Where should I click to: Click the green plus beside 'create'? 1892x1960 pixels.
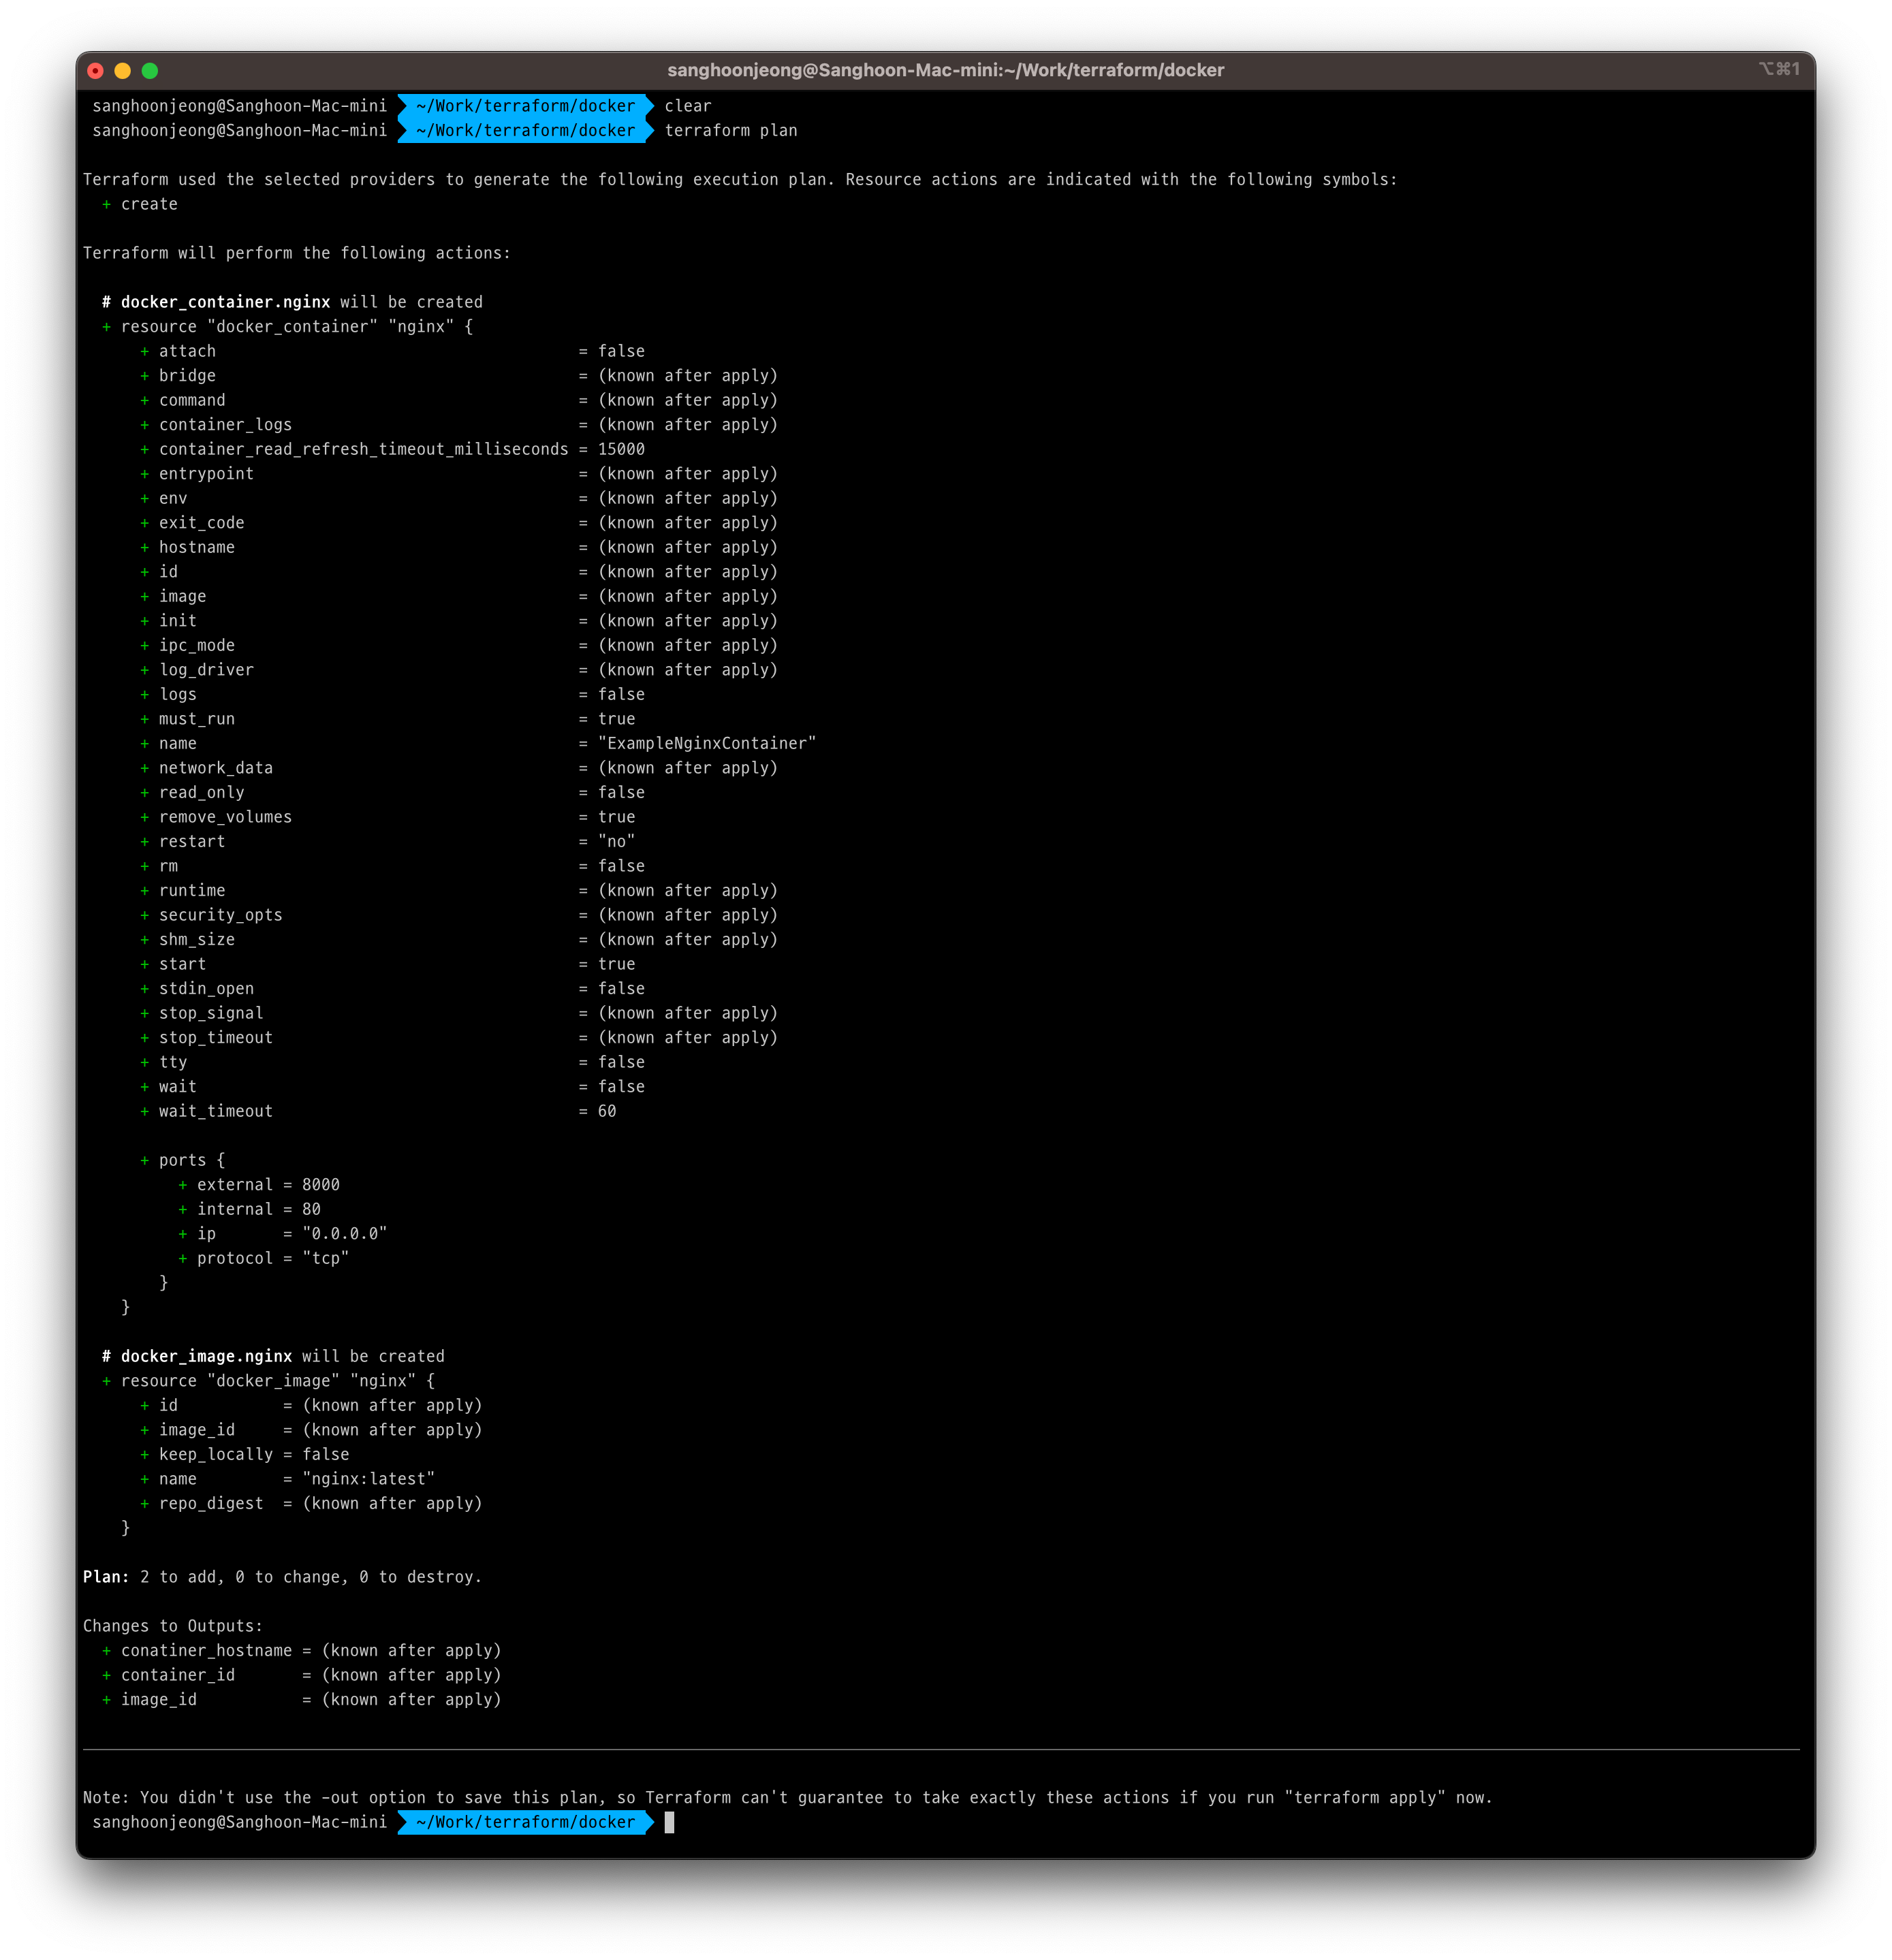(x=106, y=204)
